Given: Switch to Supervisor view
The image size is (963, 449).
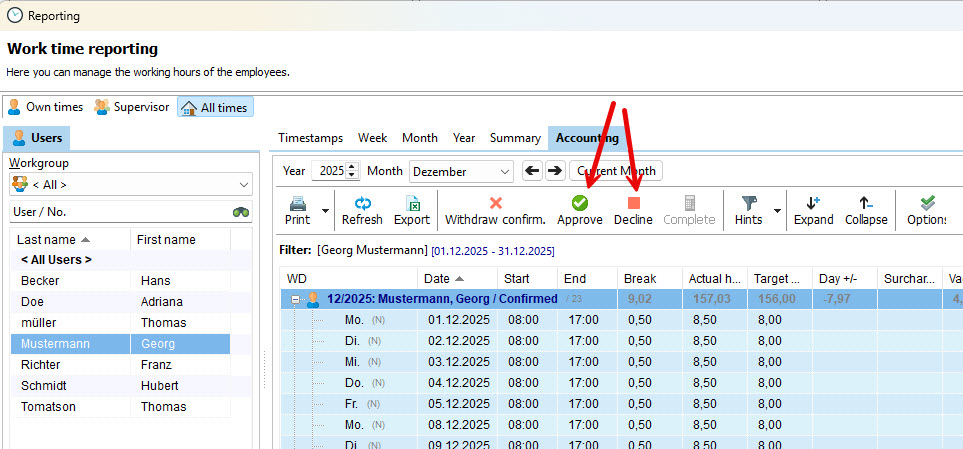Looking at the screenshot, I should click(x=131, y=107).
